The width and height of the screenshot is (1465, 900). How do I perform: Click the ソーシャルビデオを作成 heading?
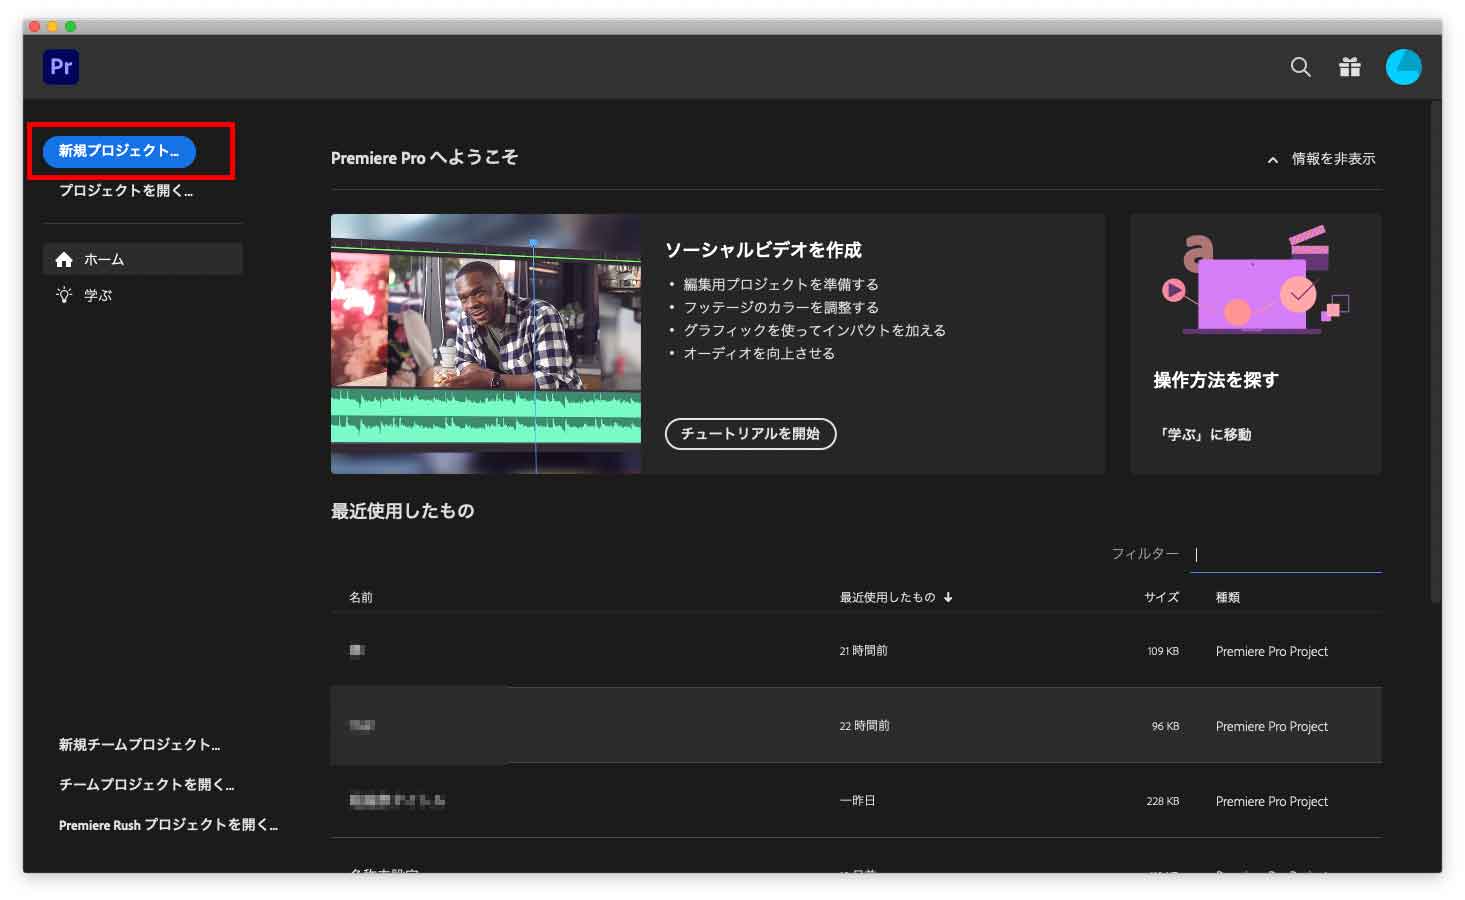tap(763, 250)
